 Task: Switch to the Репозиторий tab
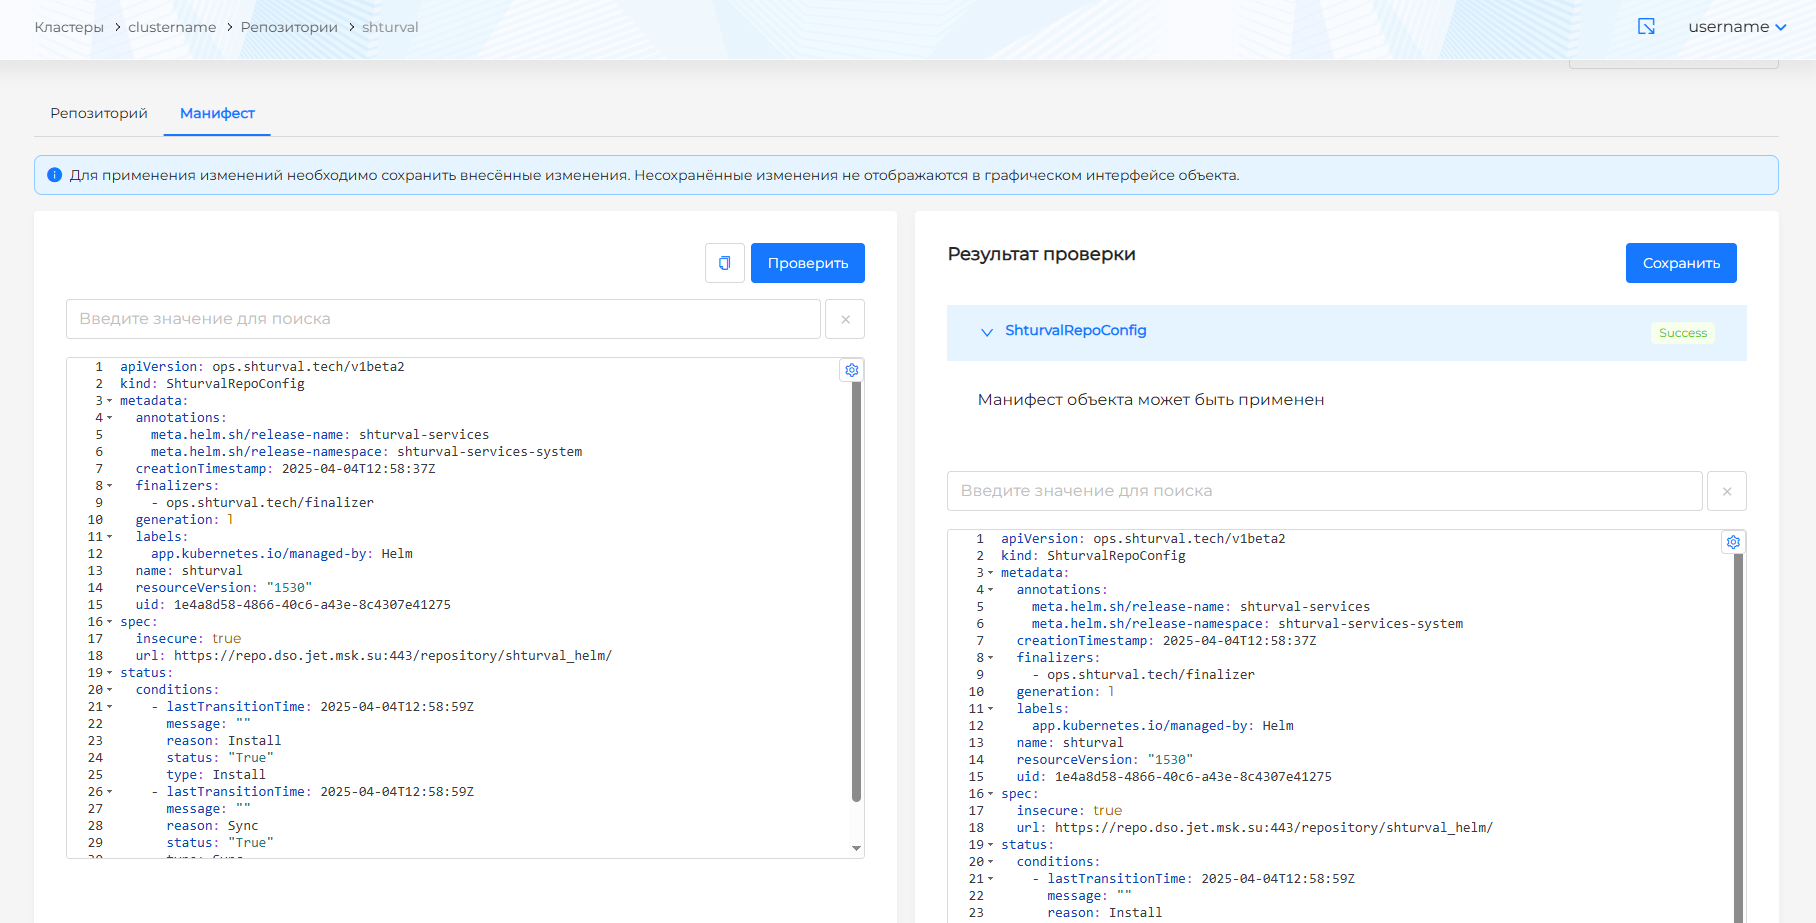click(99, 113)
